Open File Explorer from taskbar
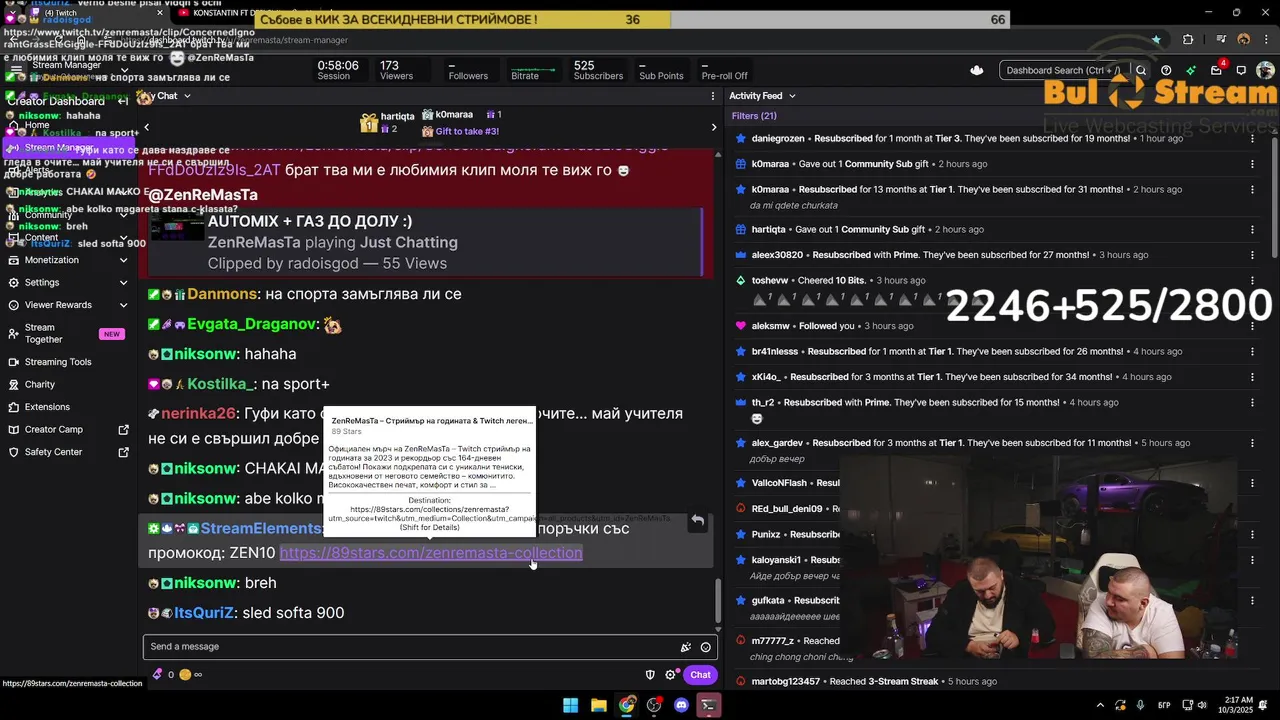The image size is (1280, 720). point(598,705)
